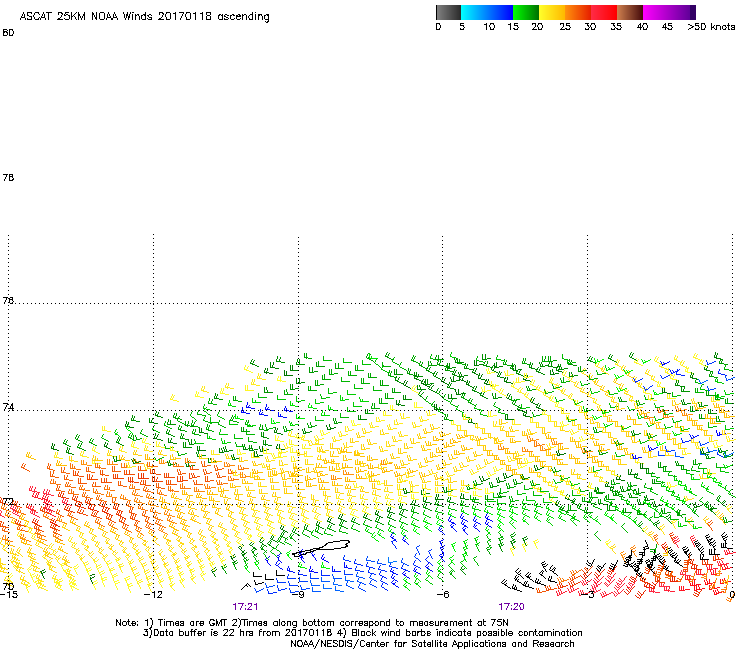This screenshot has height=650, width=740.
Task: Click the -15 longitude axis label
Action: coord(8,595)
